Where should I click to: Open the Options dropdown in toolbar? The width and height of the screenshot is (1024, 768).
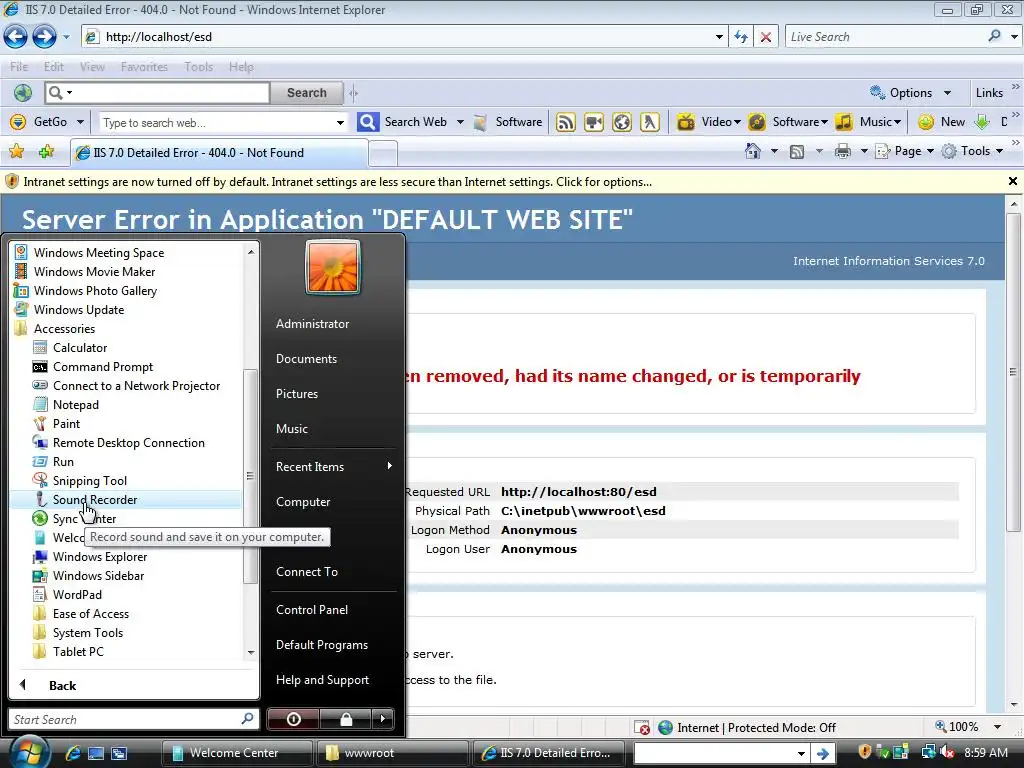[x=947, y=93]
